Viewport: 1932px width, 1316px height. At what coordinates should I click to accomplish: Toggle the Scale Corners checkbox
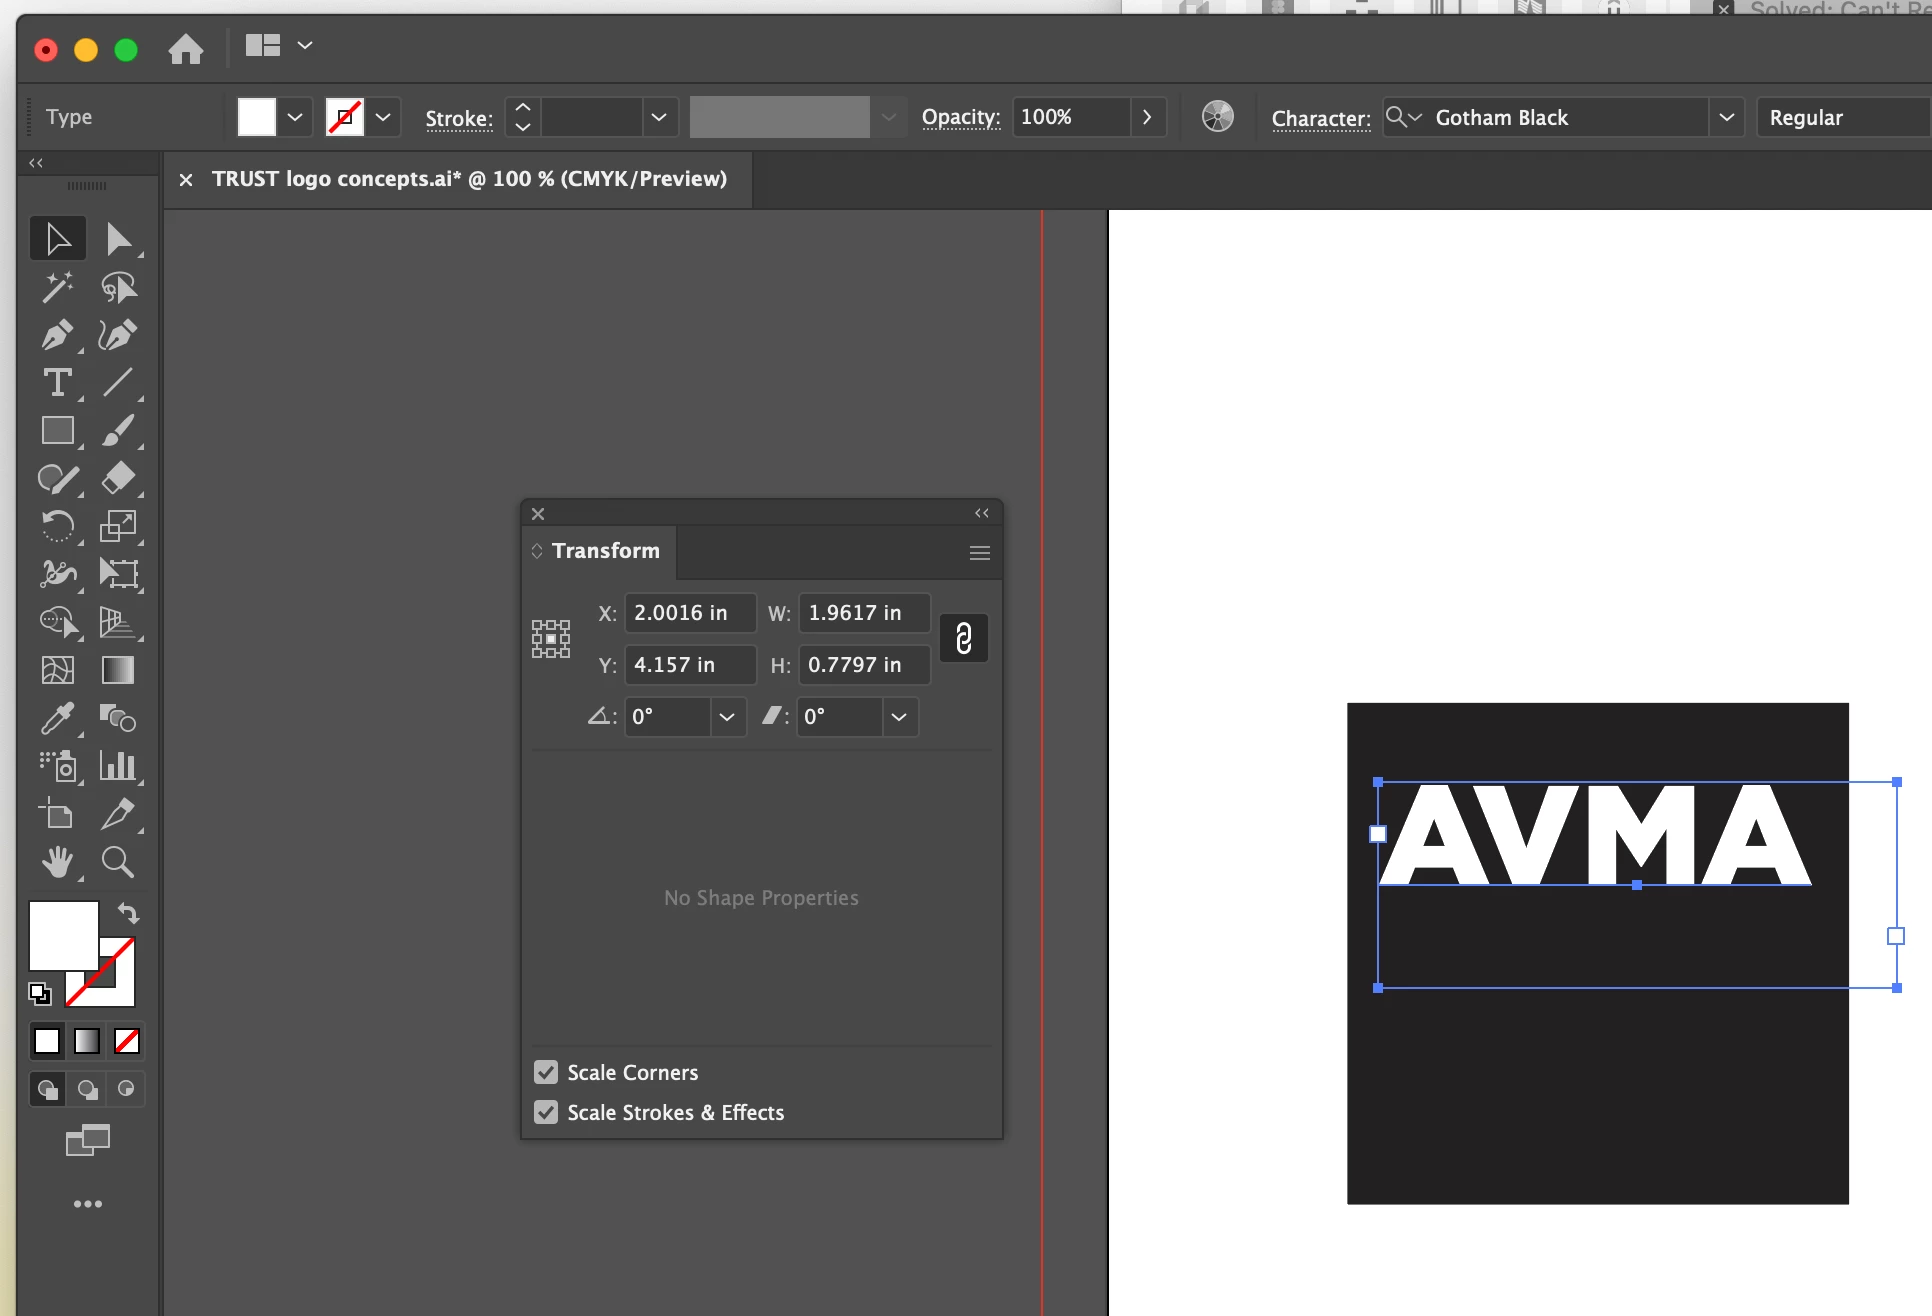(x=546, y=1072)
